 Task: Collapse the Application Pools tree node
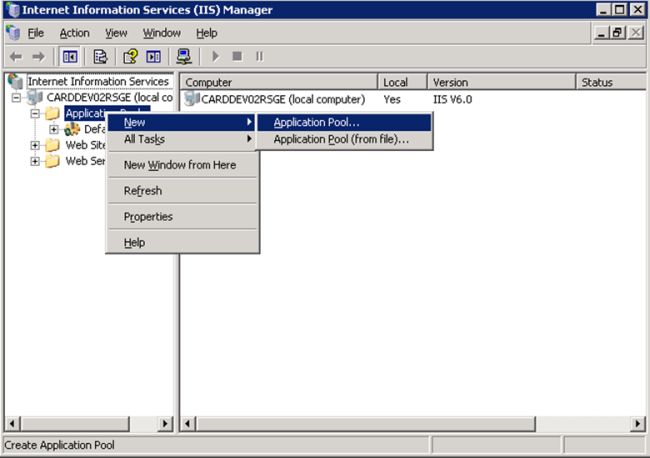(x=35, y=114)
